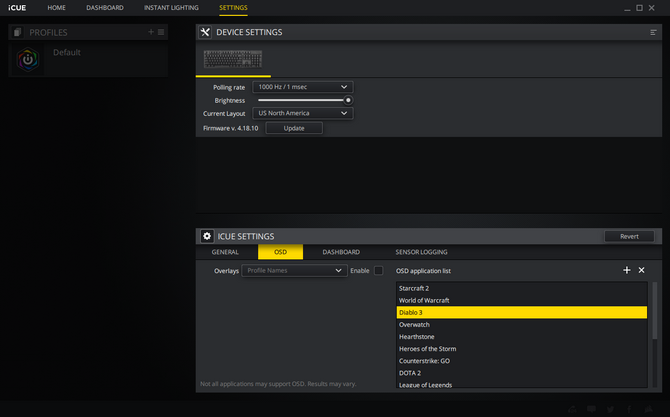Open the chat bubble icon in the footer

point(591,409)
